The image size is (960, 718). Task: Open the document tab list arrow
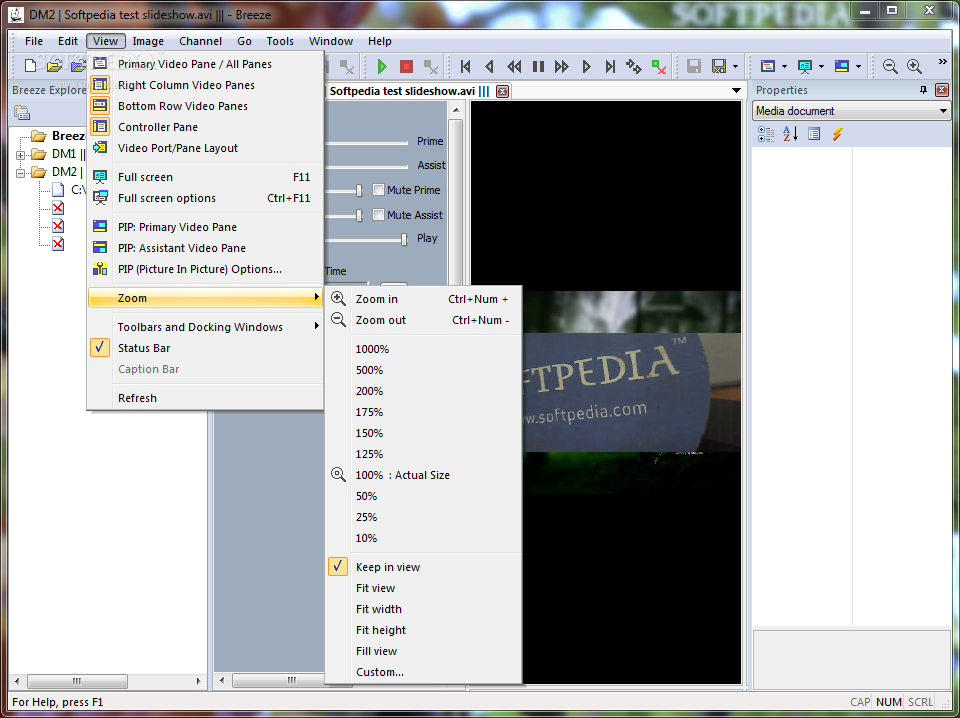point(737,91)
